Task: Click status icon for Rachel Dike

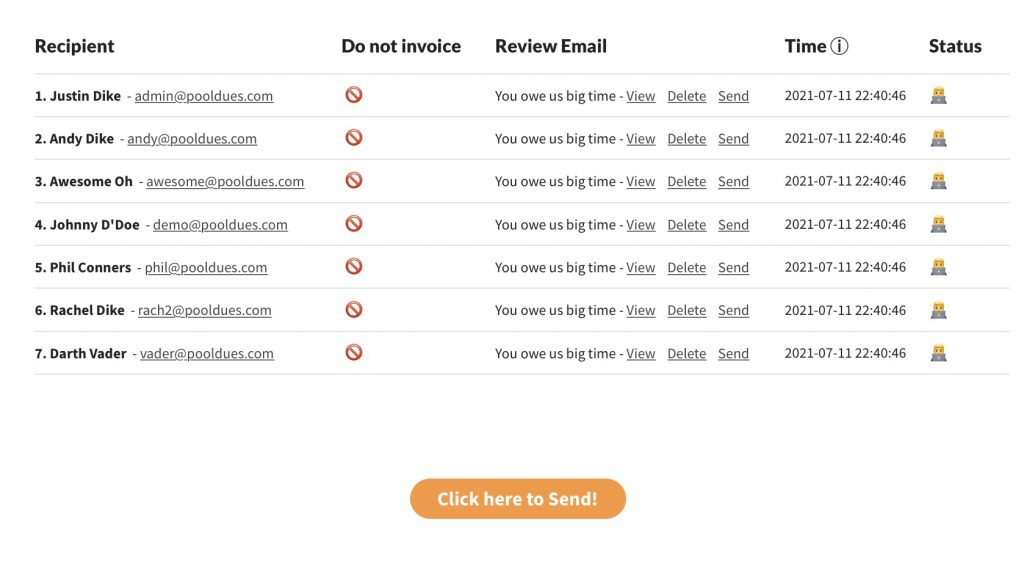Action: click(938, 310)
